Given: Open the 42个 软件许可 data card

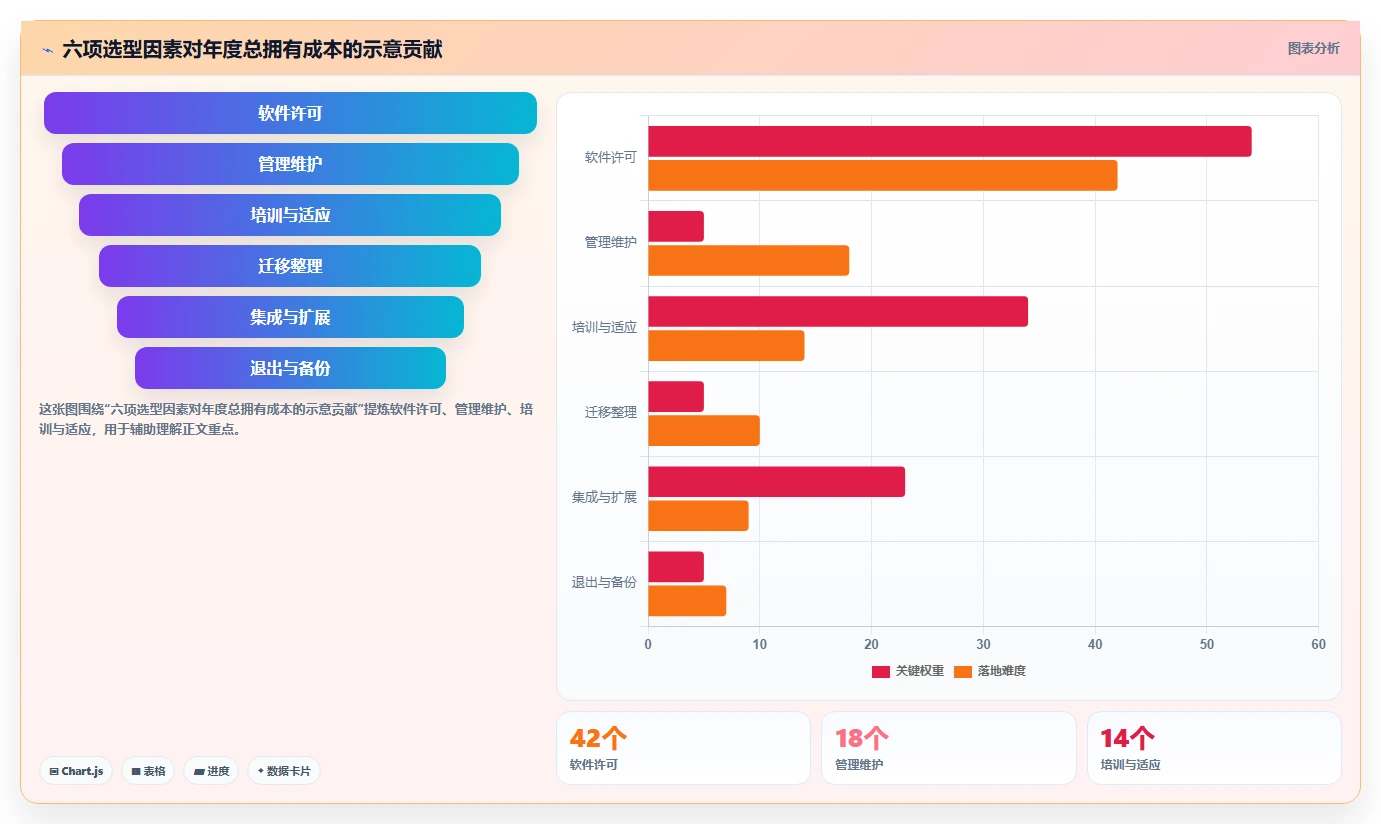Looking at the screenshot, I should click(x=683, y=748).
